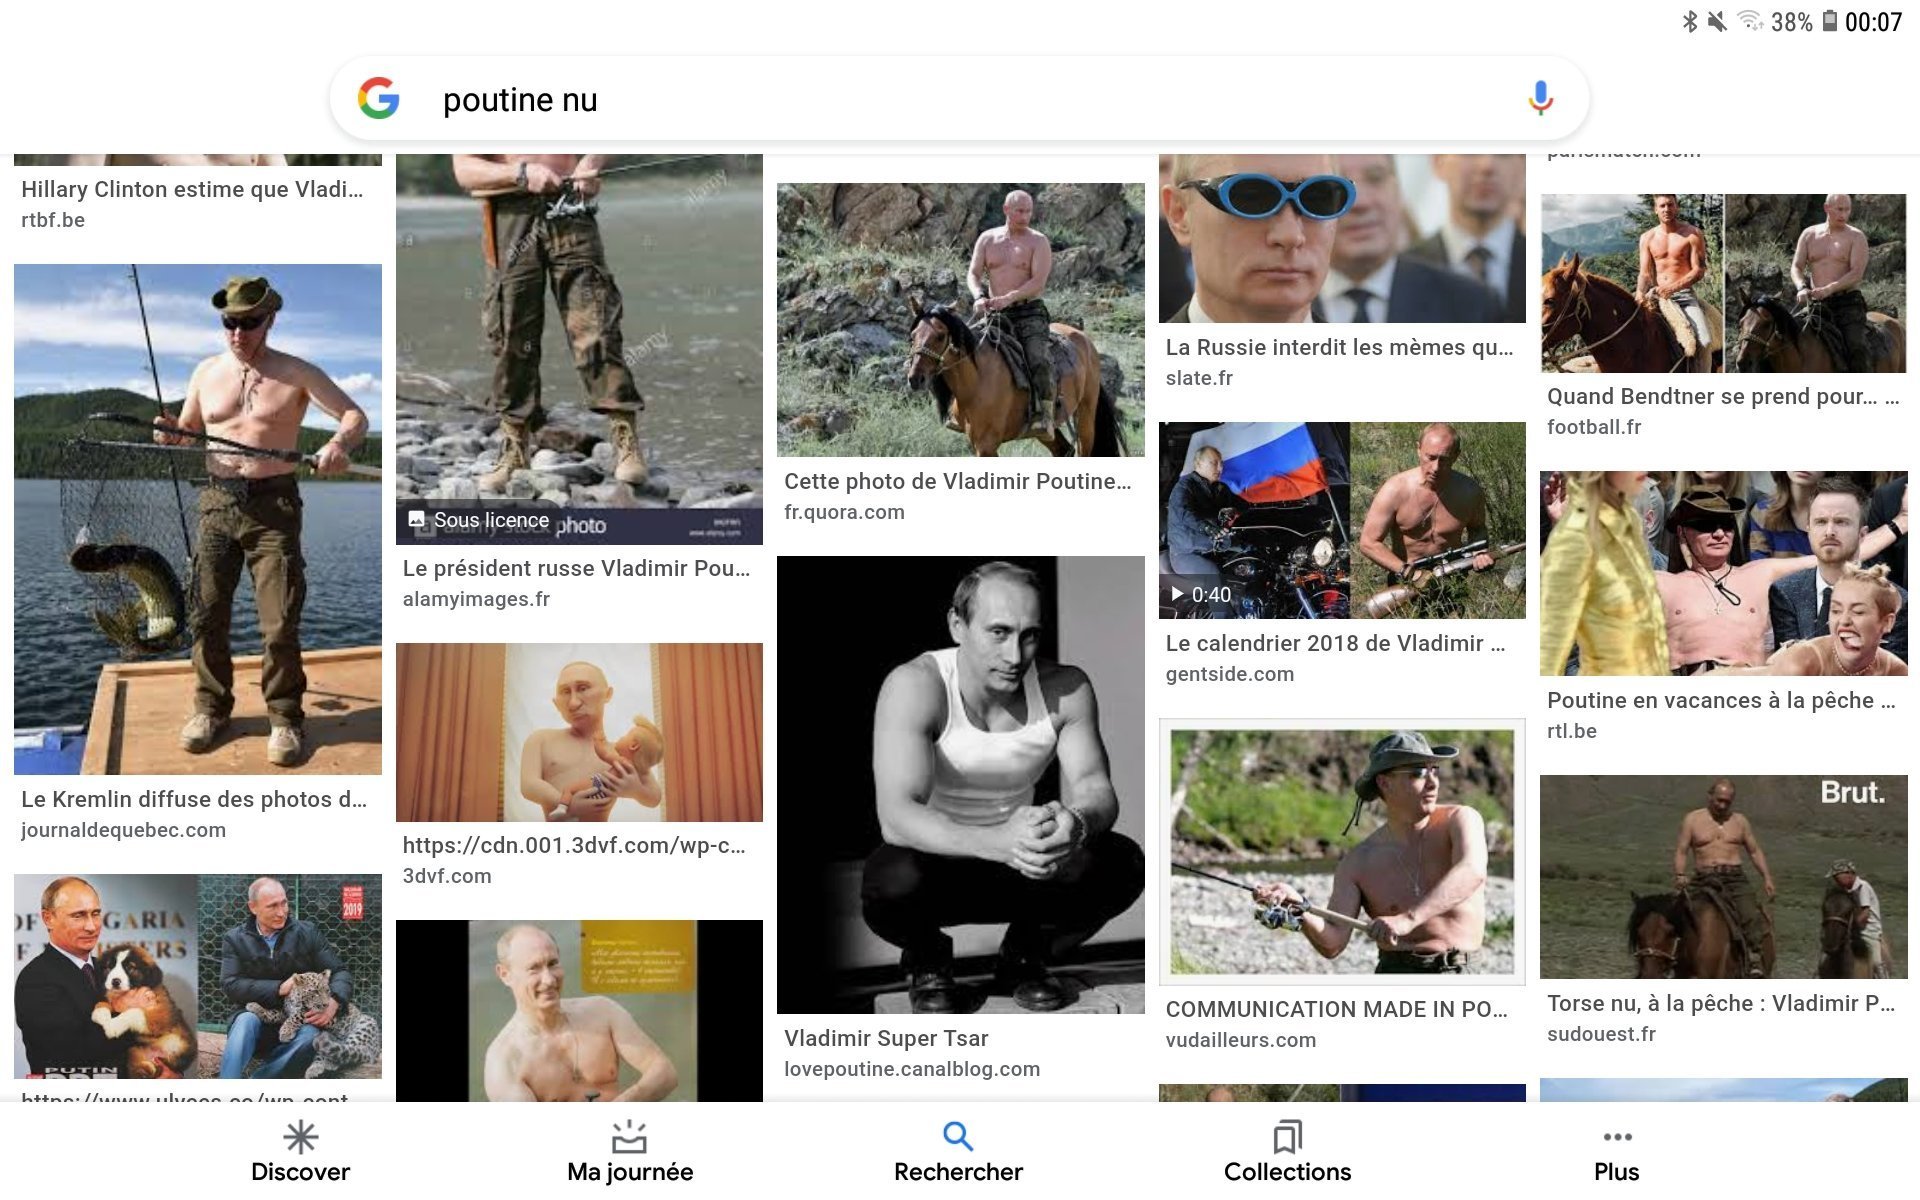Open the fr.quora.com horse-riding image result
The image size is (1920, 1200).
[x=961, y=320]
